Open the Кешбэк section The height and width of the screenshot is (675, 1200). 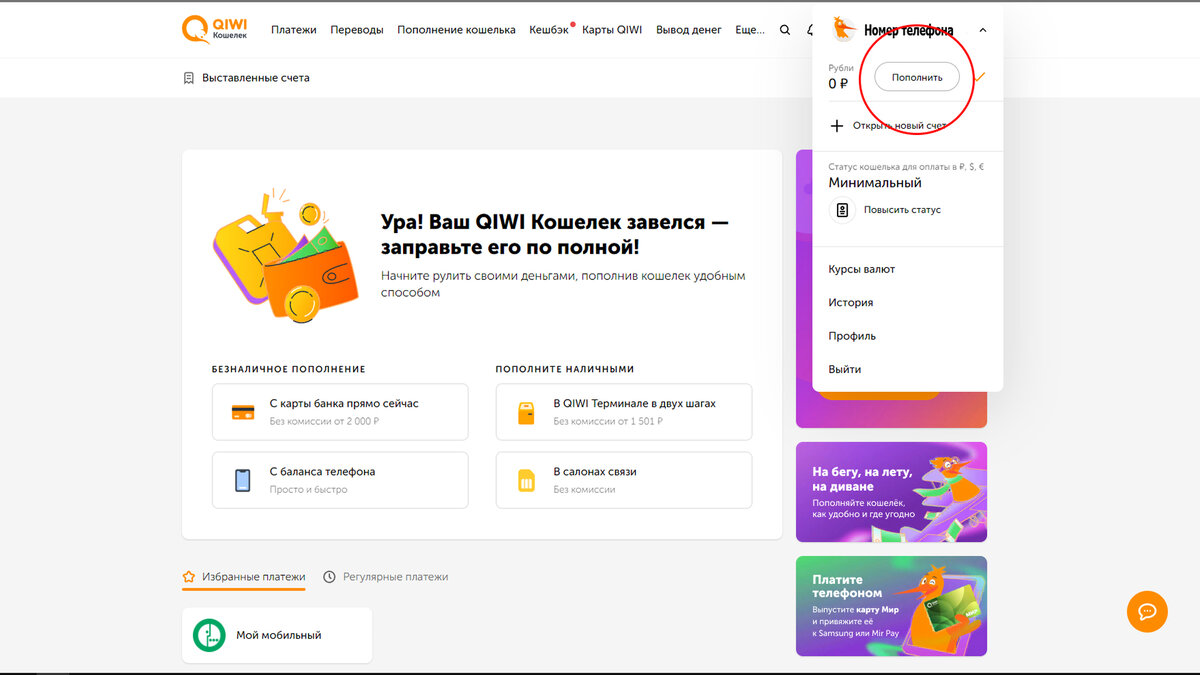pyautogui.click(x=549, y=30)
